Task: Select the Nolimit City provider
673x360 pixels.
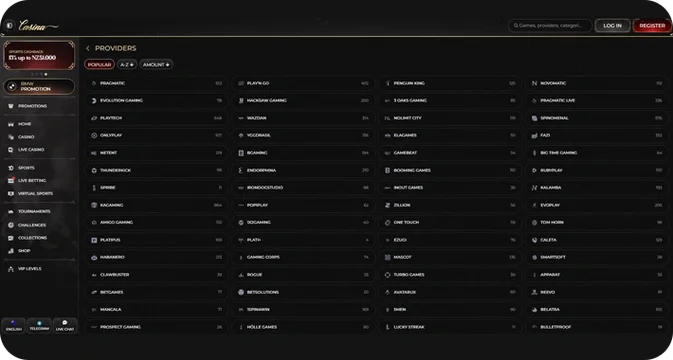Action: (x=450, y=118)
